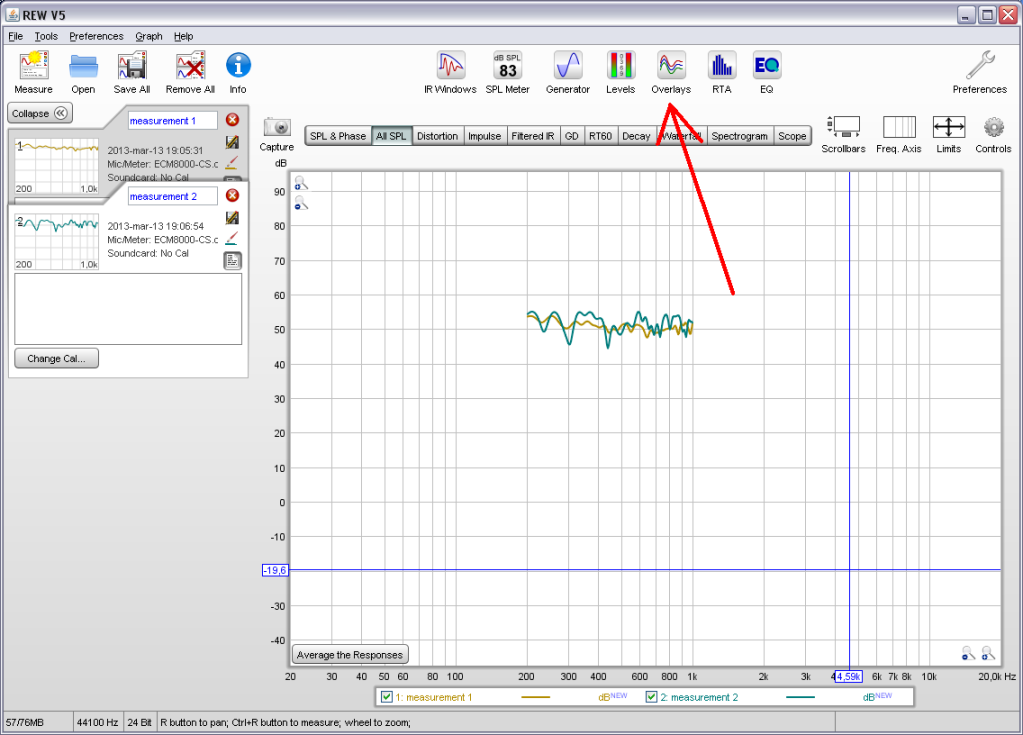Viewport: 1023px width, 735px height.
Task: Toggle the Scrollbars display
Action: [844, 128]
